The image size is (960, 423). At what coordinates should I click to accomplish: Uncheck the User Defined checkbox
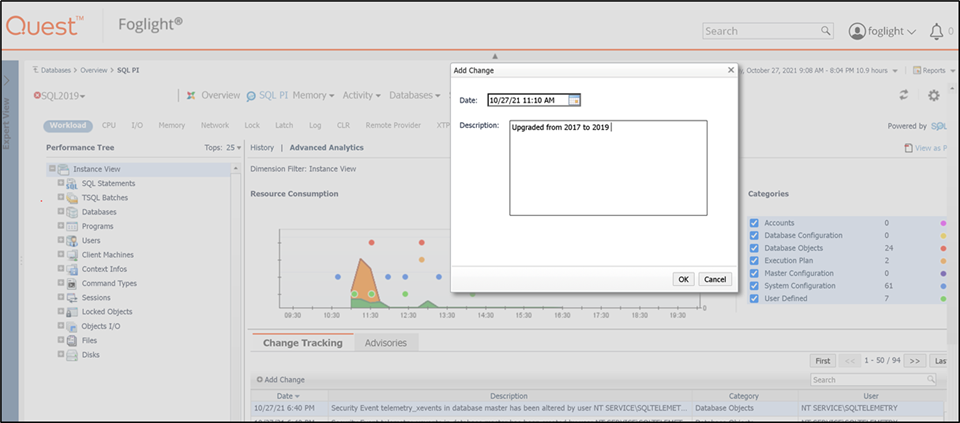coord(754,299)
